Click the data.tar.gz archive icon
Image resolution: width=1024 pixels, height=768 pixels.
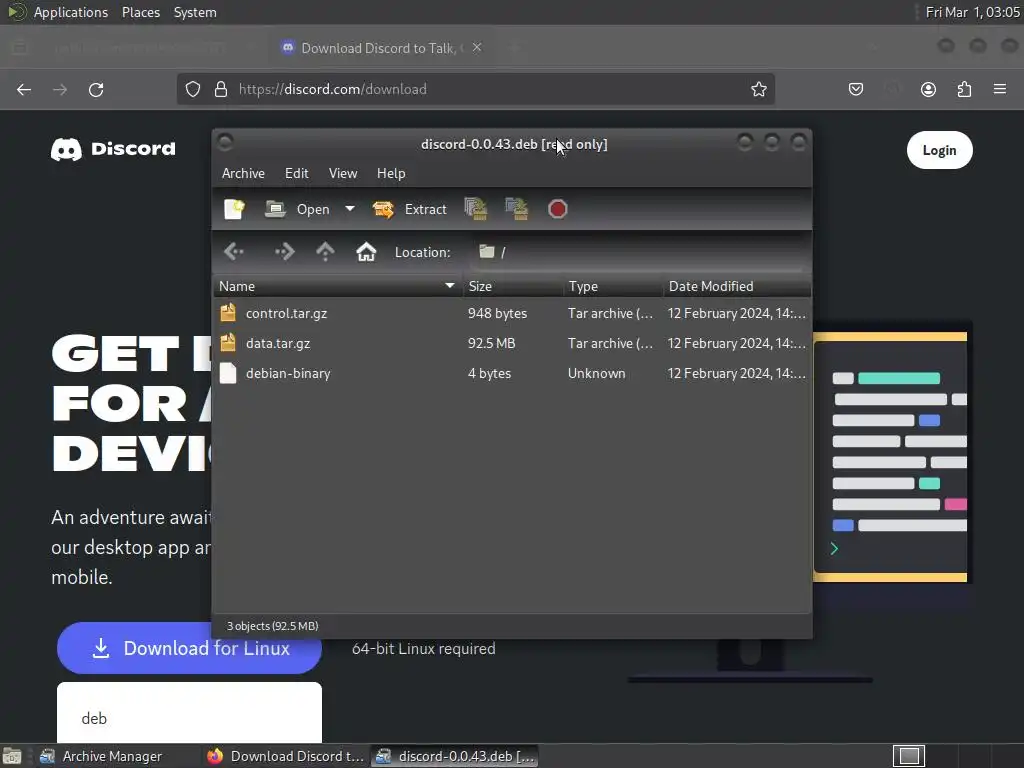(228, 343)
